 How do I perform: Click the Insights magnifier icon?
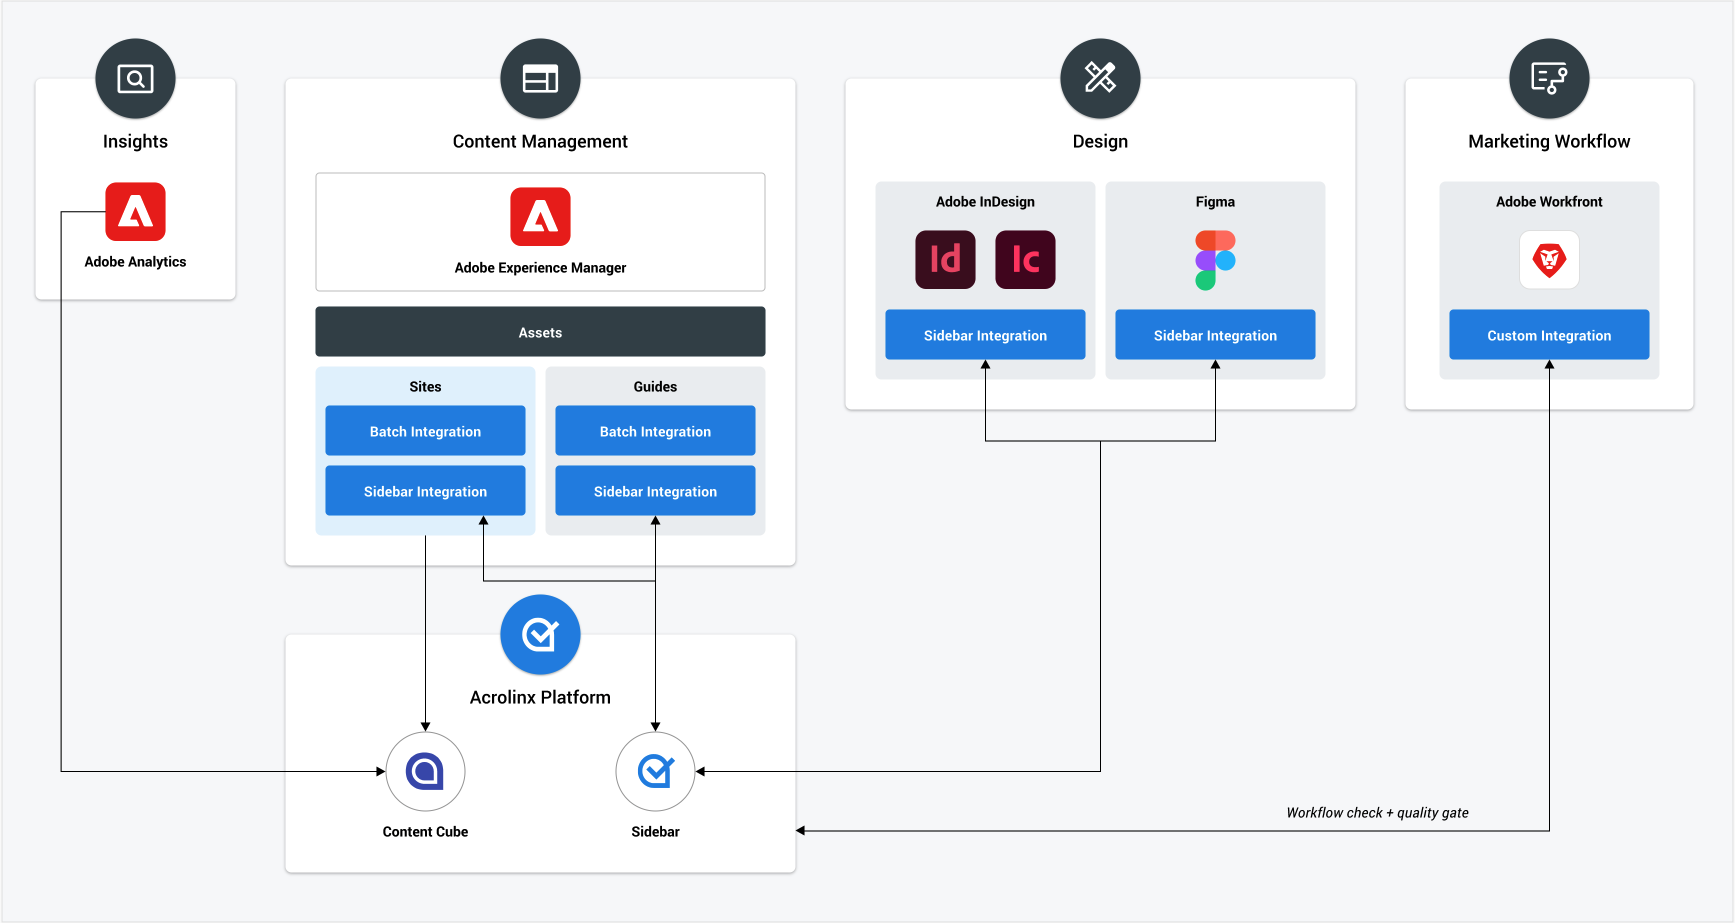135,79
